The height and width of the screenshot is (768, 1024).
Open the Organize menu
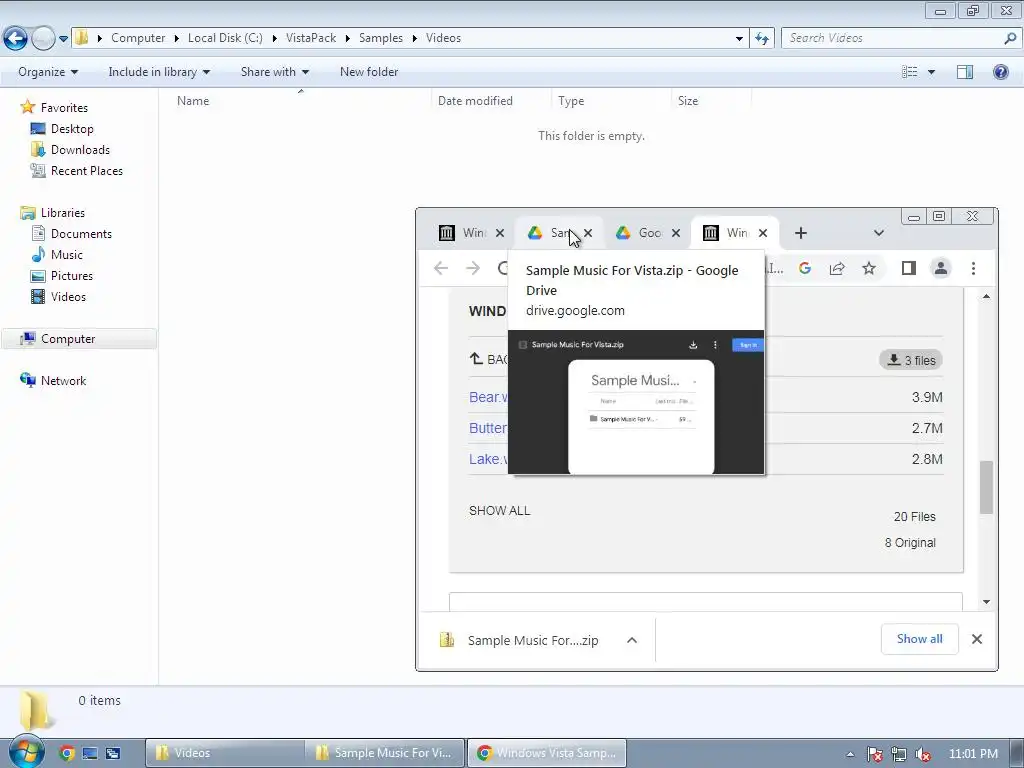tap(48, 72)
